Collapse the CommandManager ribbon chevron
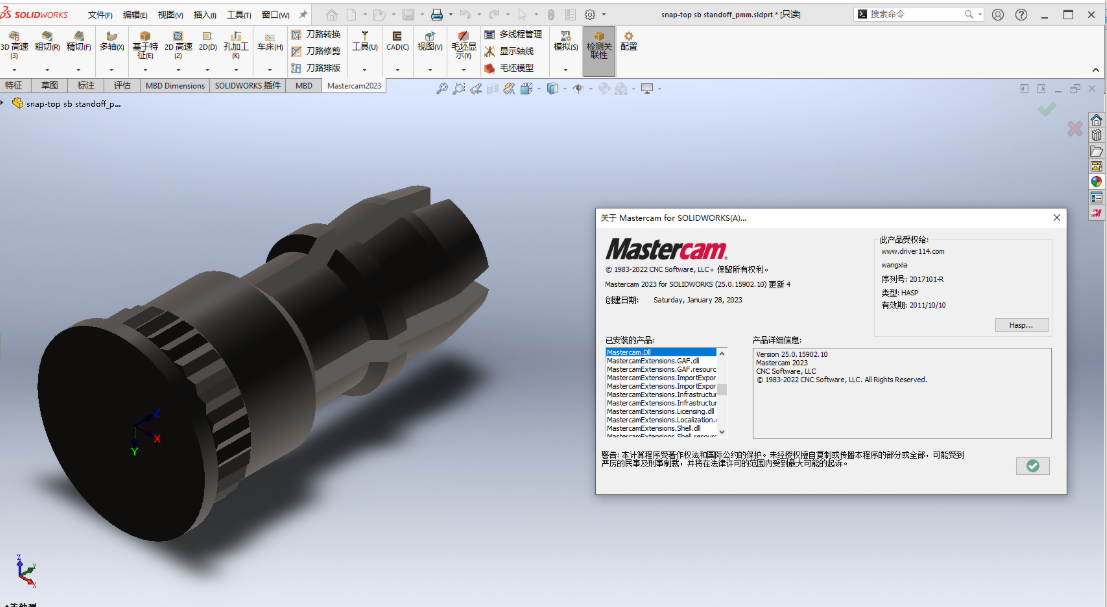The height and width of the screenshot is (607, 1107). (x=1096, y=70)
